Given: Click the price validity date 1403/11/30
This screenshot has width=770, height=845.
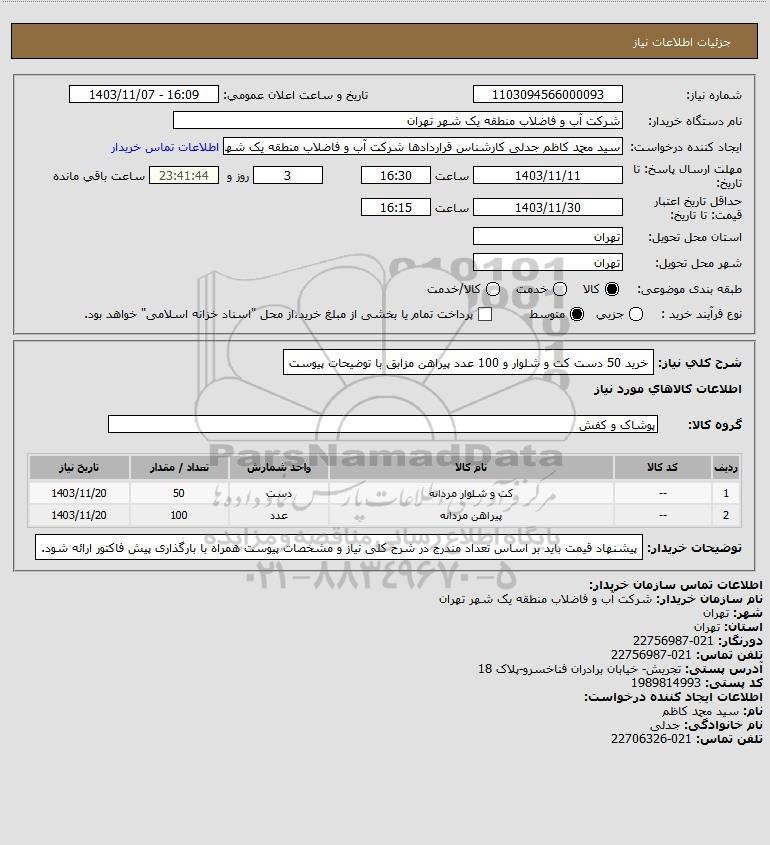Looking at the screenshot, I should click(x=547, y=207).
